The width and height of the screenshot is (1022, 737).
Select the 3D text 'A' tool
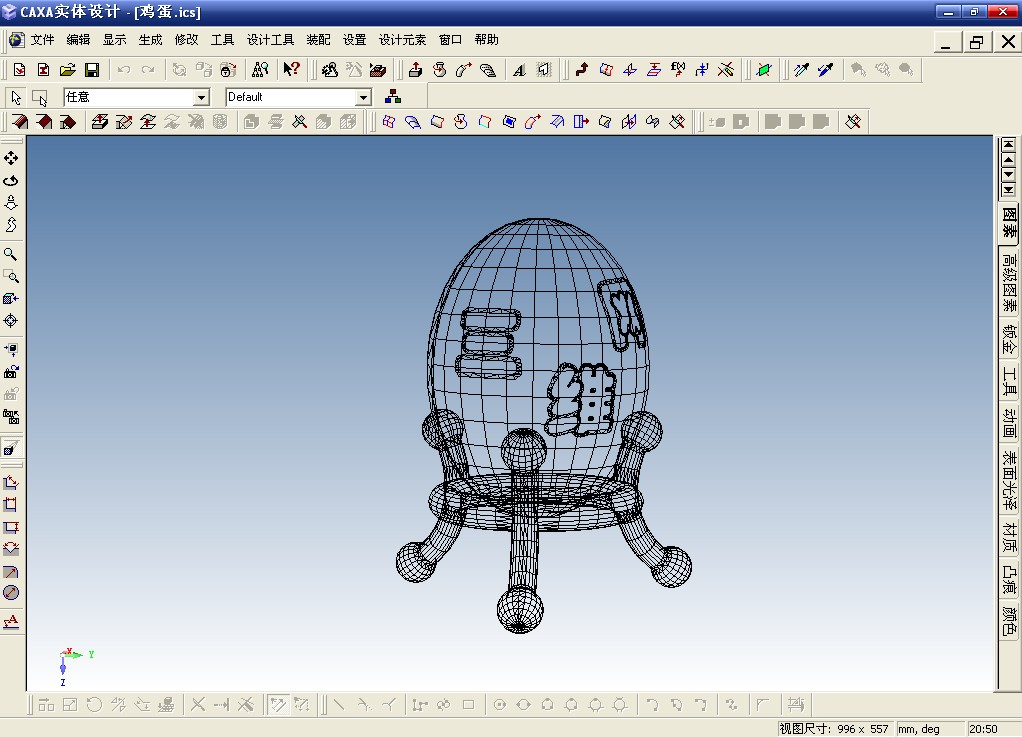point(519,70)
